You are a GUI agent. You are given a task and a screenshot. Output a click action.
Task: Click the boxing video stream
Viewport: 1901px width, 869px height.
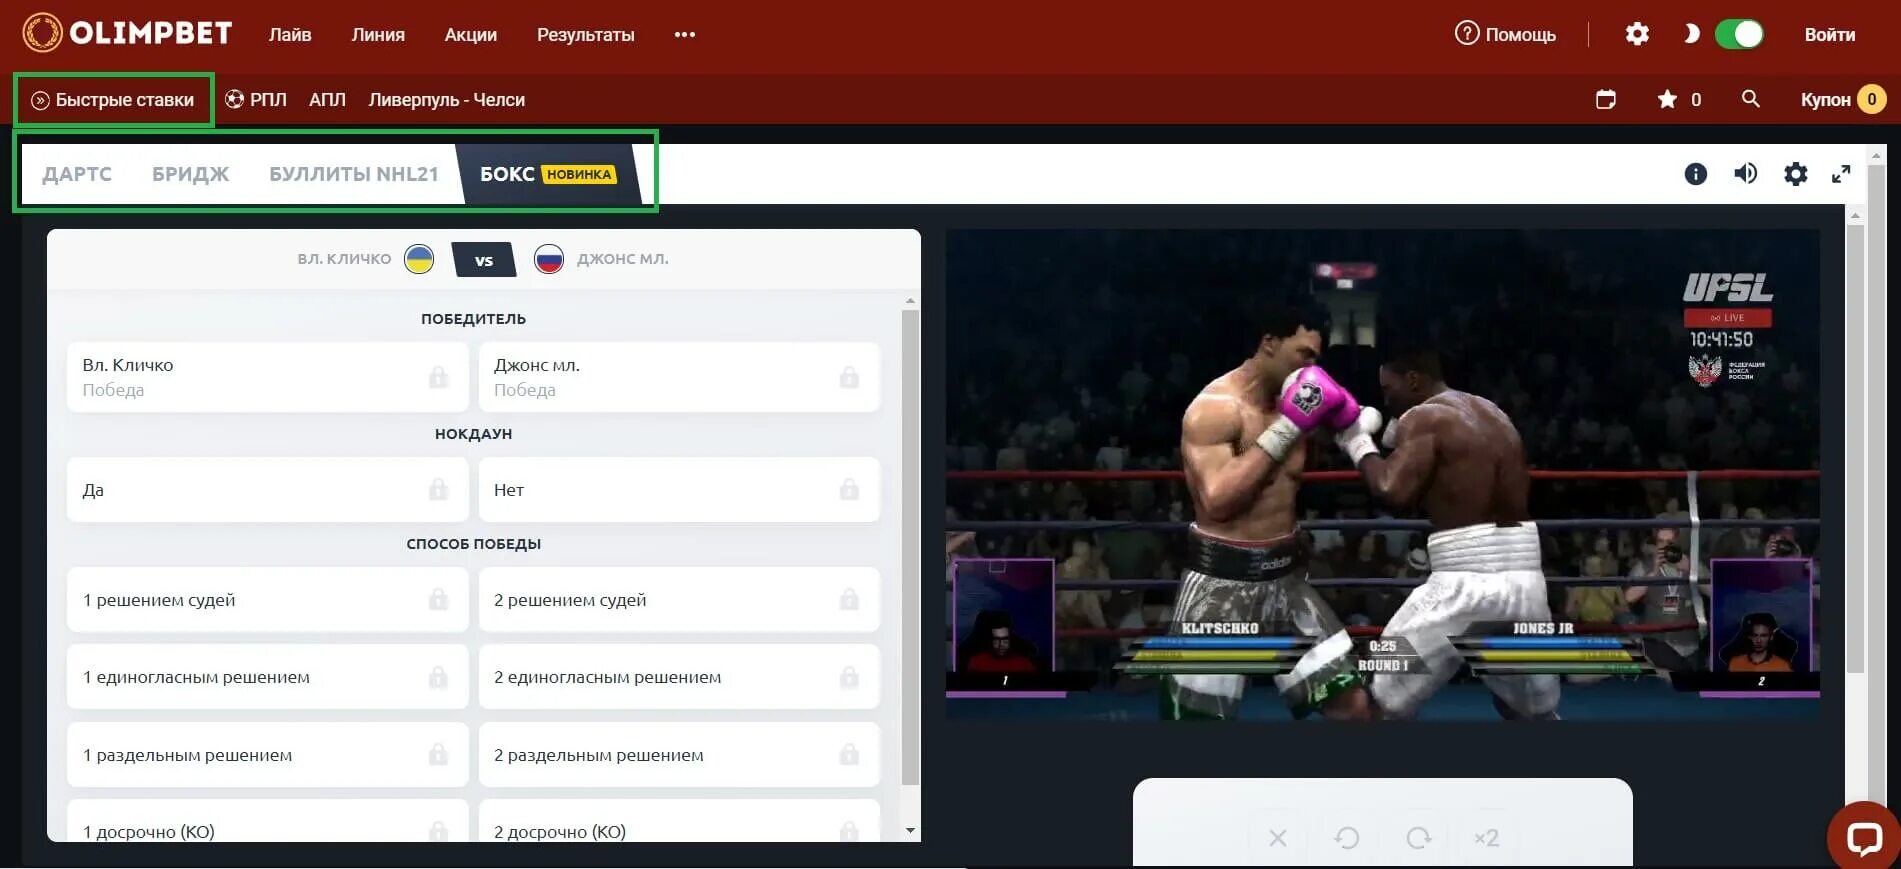click(1383, 475)
